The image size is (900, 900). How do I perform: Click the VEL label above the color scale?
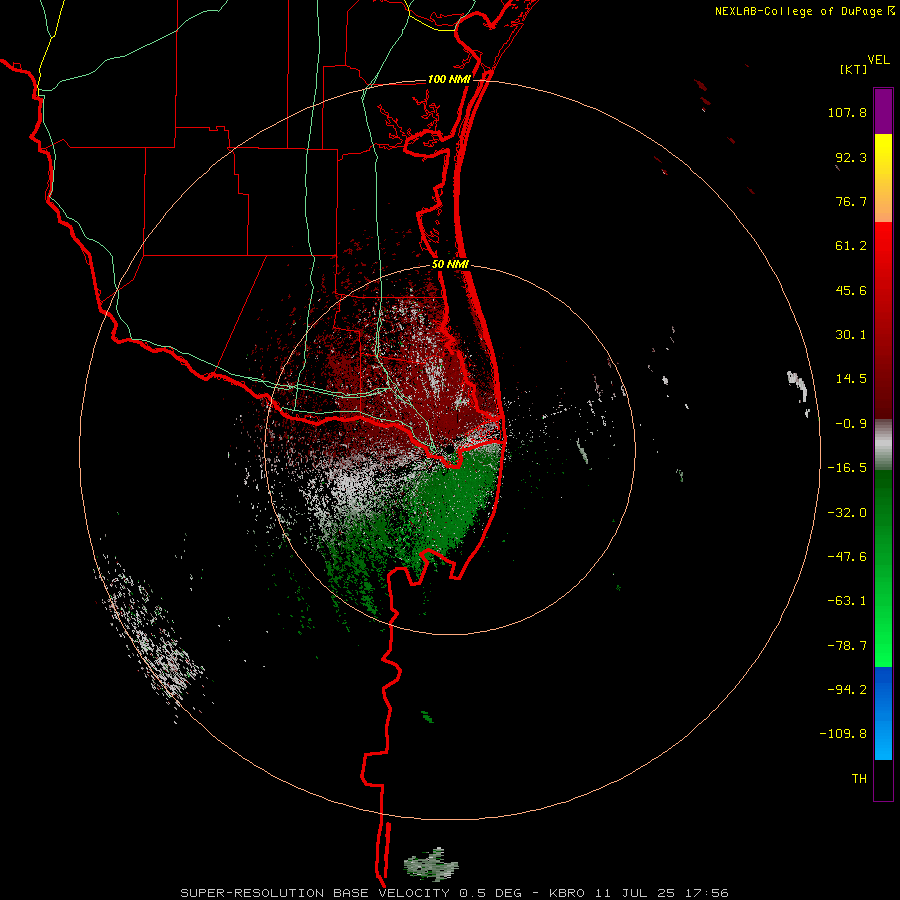(x=878, y=59)
